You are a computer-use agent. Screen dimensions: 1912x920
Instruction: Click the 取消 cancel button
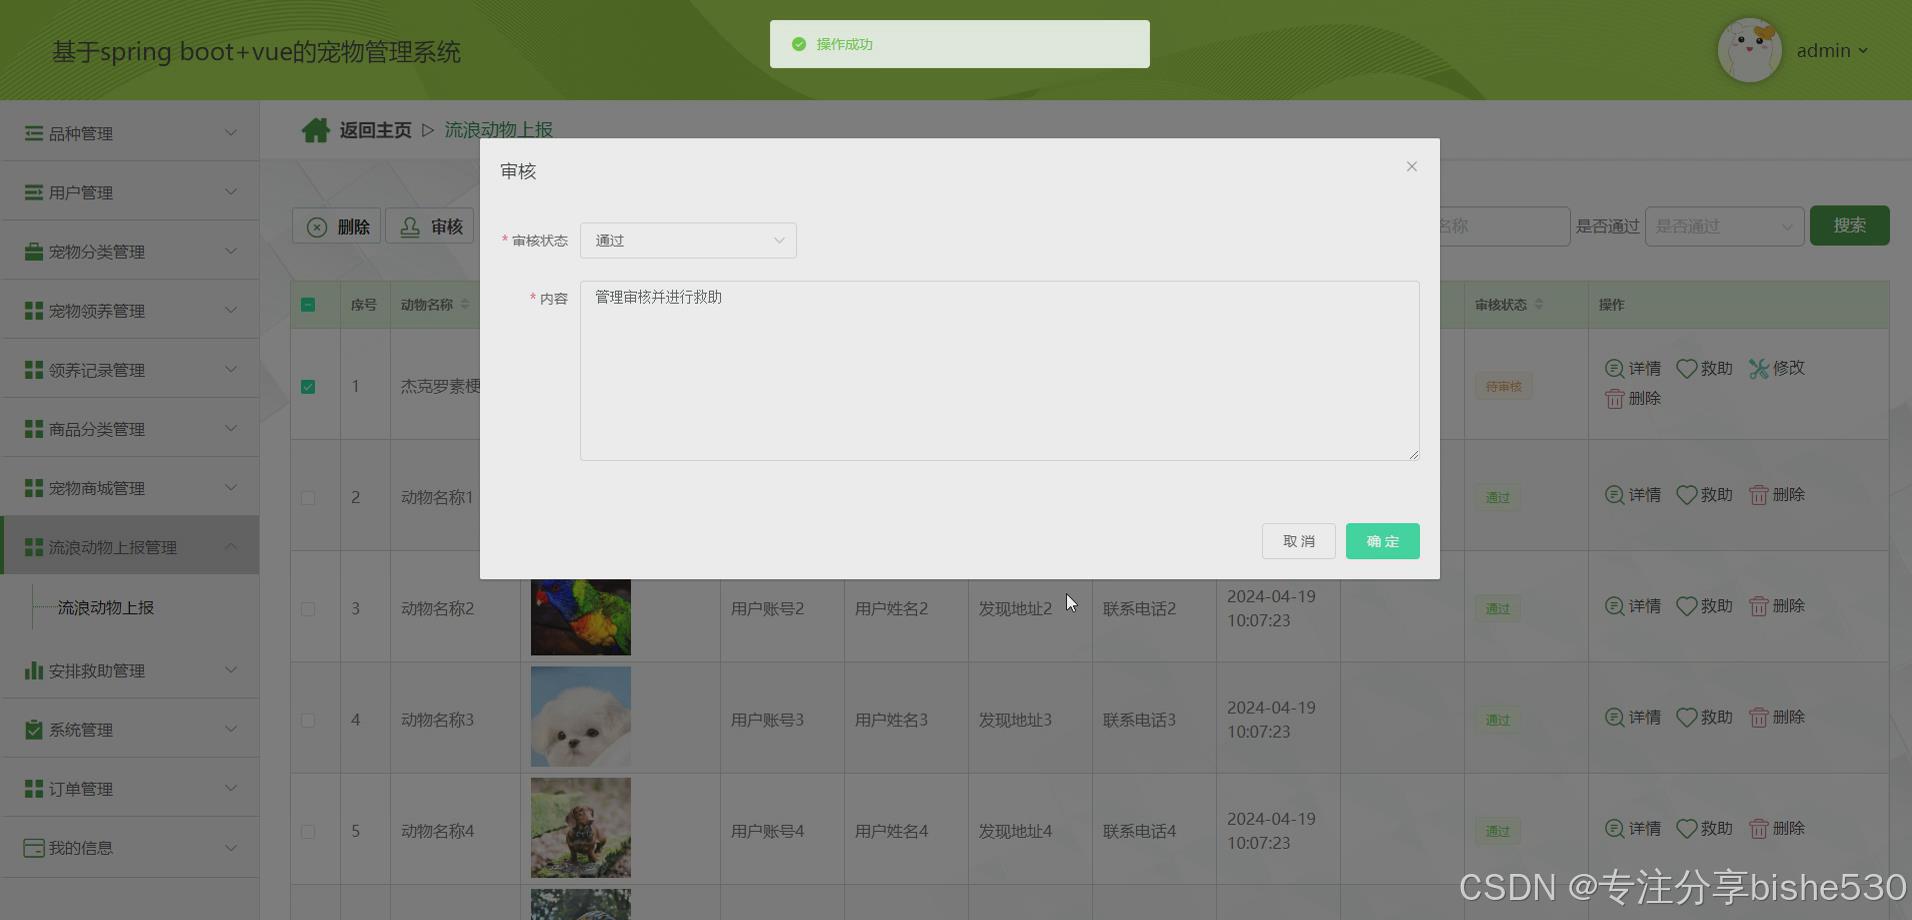pos(1298,541)
